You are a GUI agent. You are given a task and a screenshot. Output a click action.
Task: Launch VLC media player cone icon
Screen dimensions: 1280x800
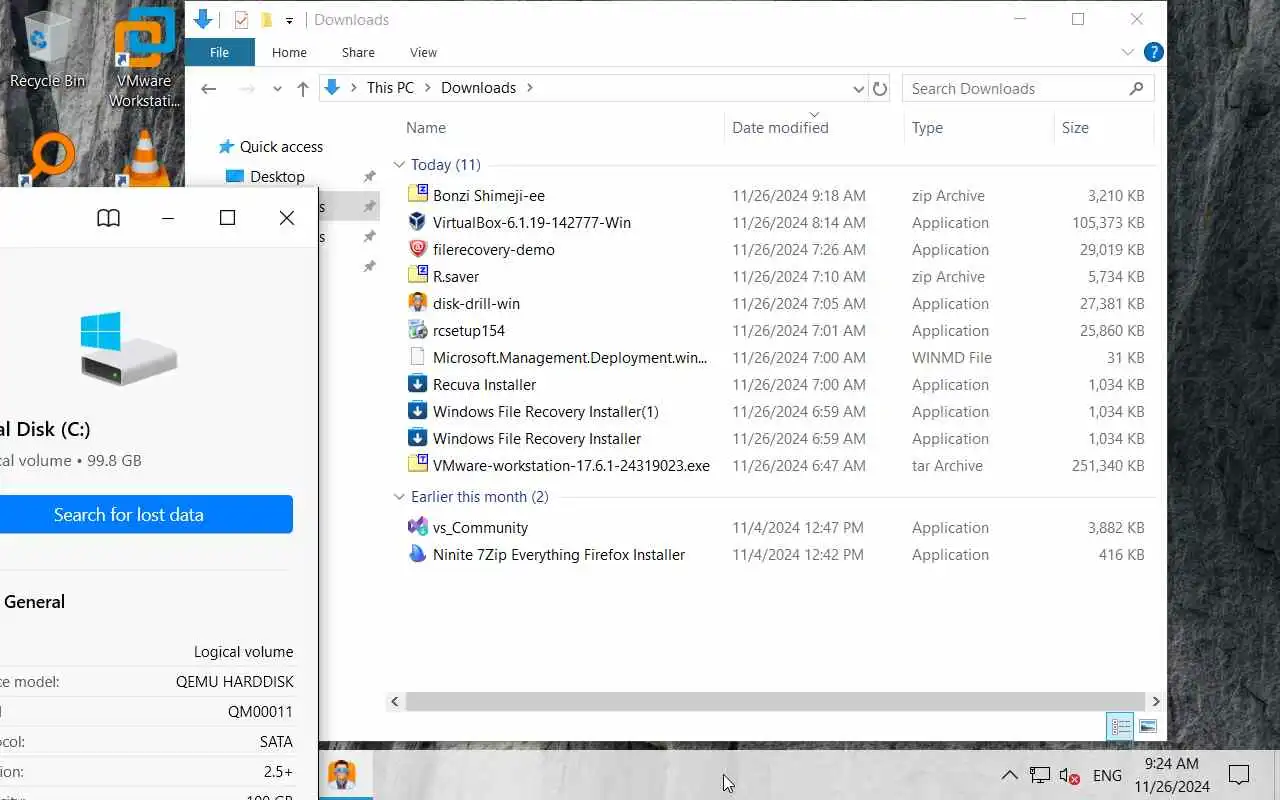146,158
